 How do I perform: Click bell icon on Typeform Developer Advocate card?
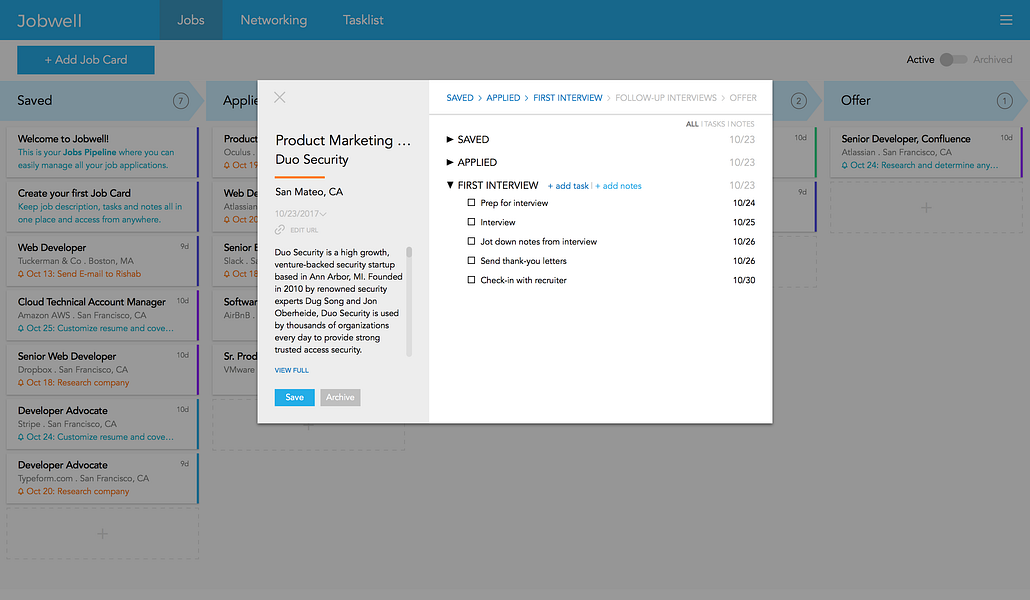(21, 492)
